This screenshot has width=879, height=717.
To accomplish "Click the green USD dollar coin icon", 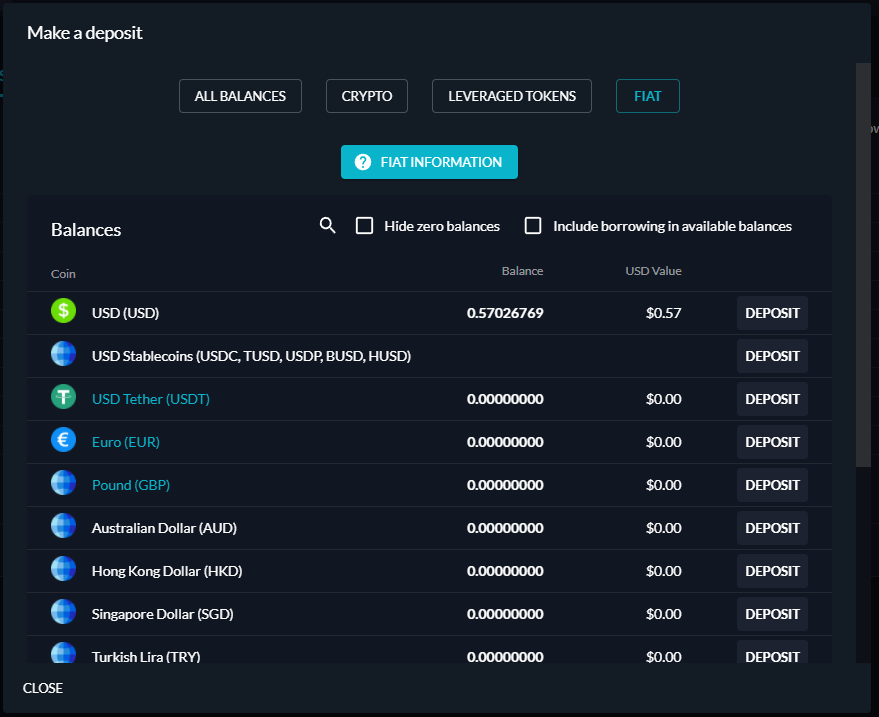I will [x=63, y=311].
